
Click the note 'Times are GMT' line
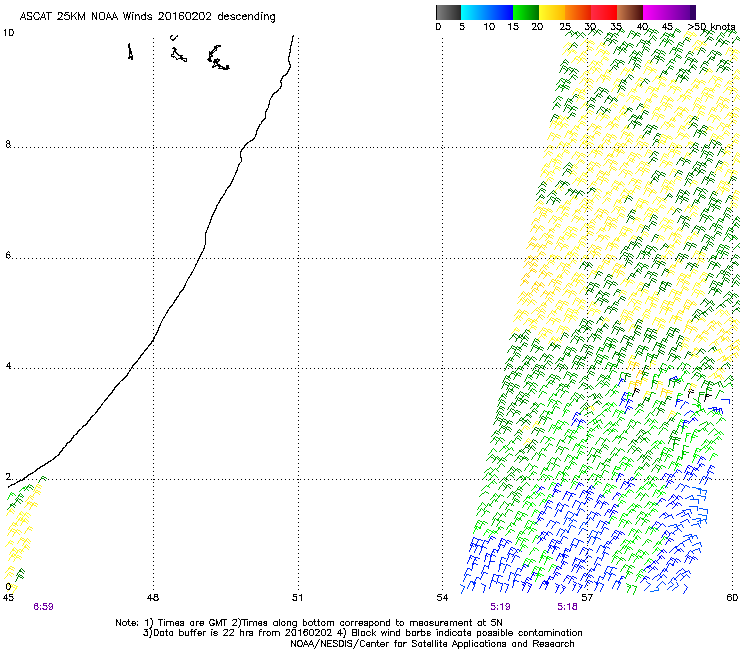coord(309,623)
